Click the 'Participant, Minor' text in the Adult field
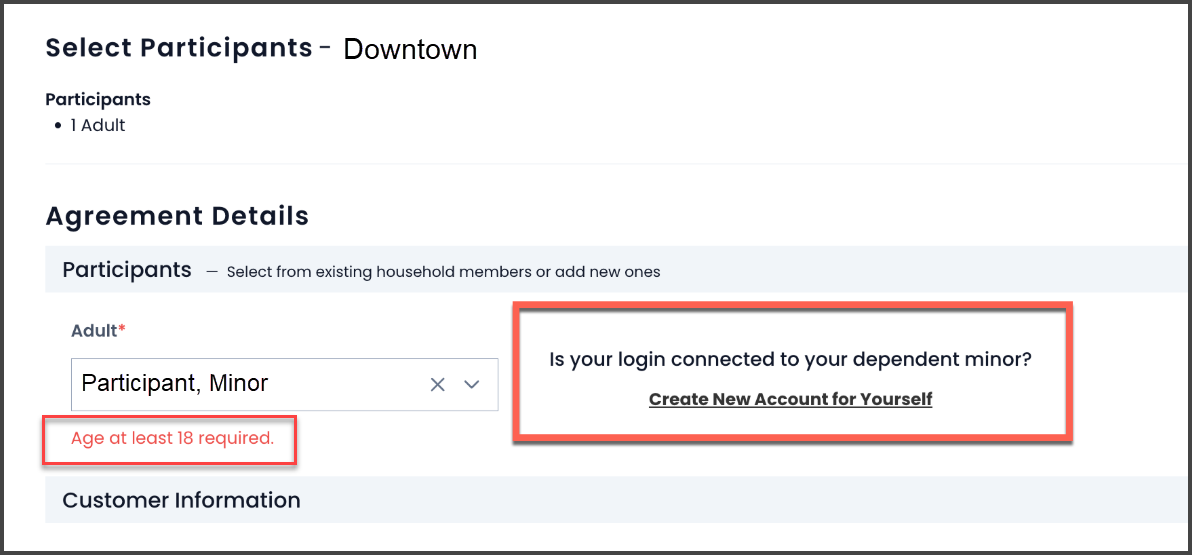Screen dimensions: 1192x555 point(175,383)
